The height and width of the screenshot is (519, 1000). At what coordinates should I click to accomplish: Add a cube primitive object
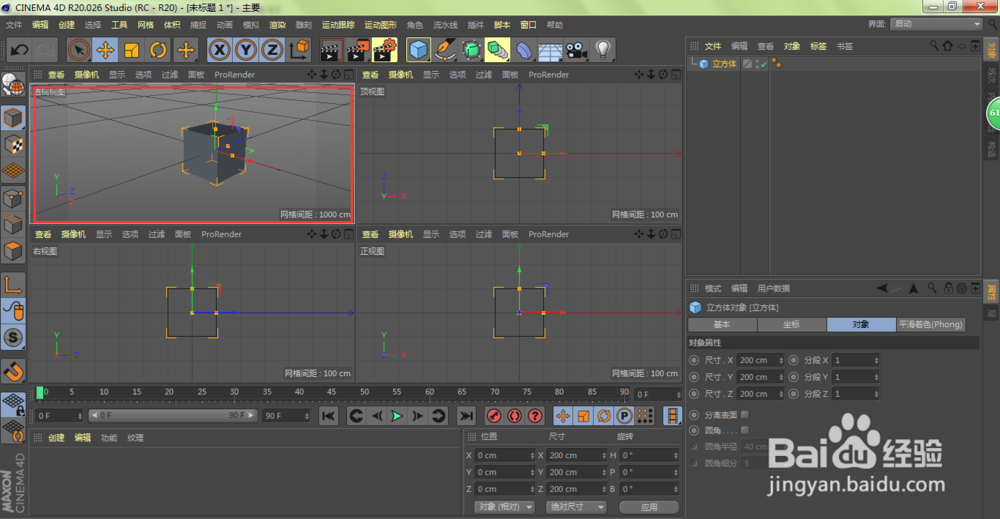click(x=418, y=50)
